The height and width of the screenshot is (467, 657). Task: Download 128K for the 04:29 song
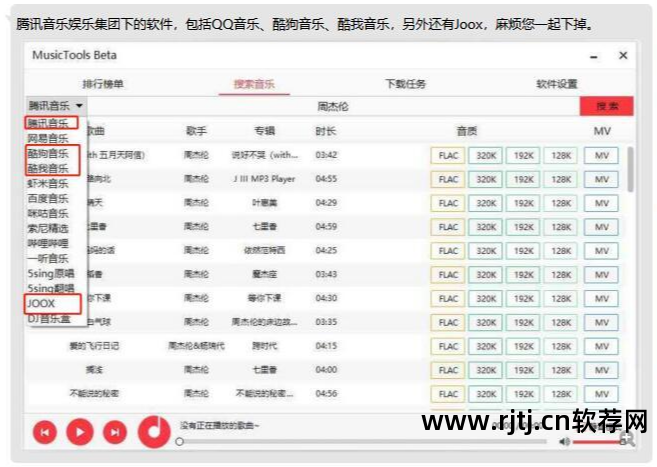pyautogui.click(x=561, y=204)
